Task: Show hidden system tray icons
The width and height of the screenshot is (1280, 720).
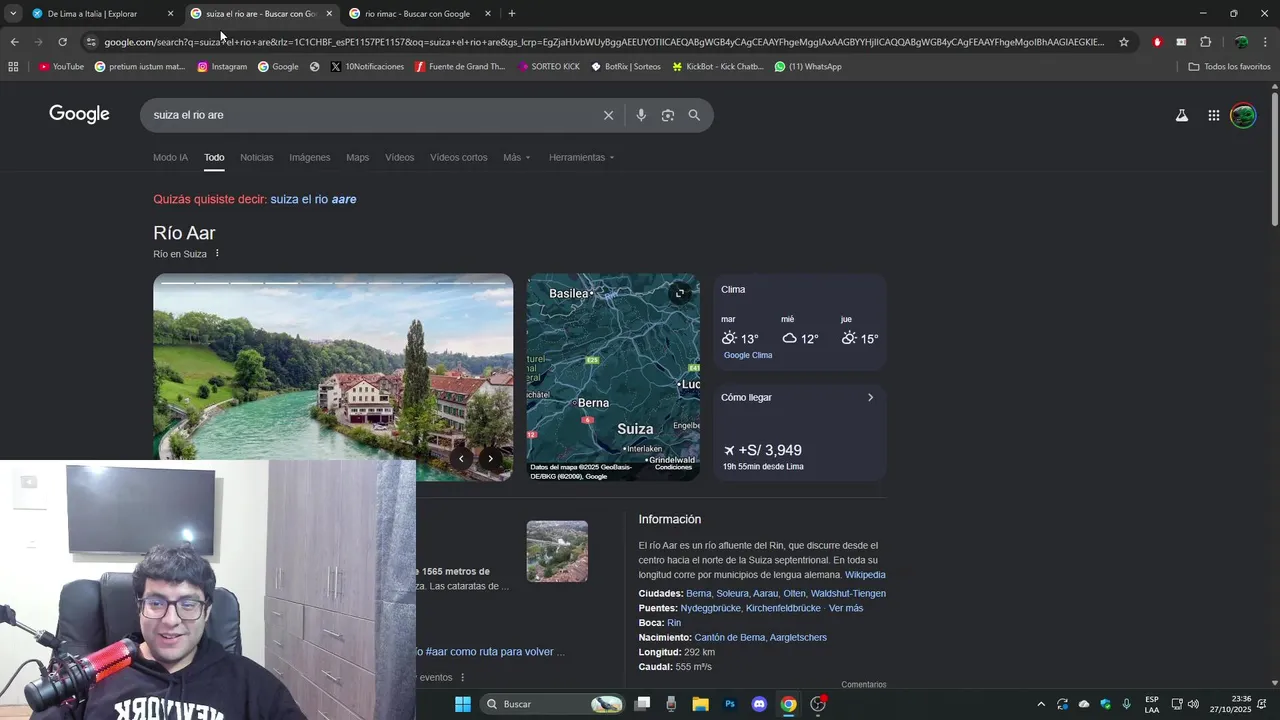Action: click(x=1041, y=704)
